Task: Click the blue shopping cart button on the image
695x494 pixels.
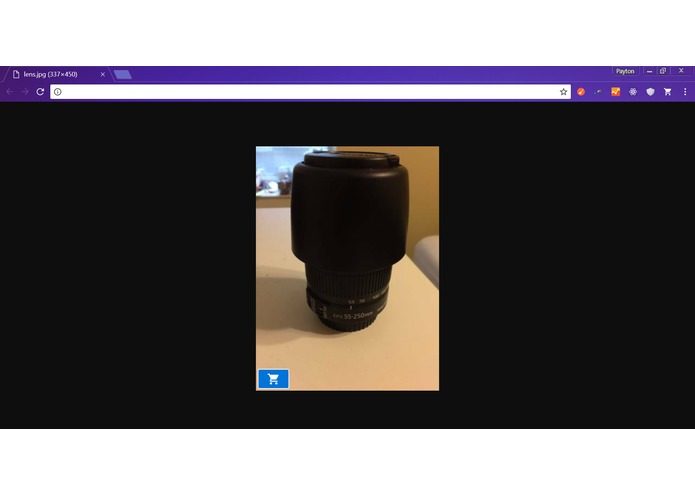Action: (x=273, y=379)
